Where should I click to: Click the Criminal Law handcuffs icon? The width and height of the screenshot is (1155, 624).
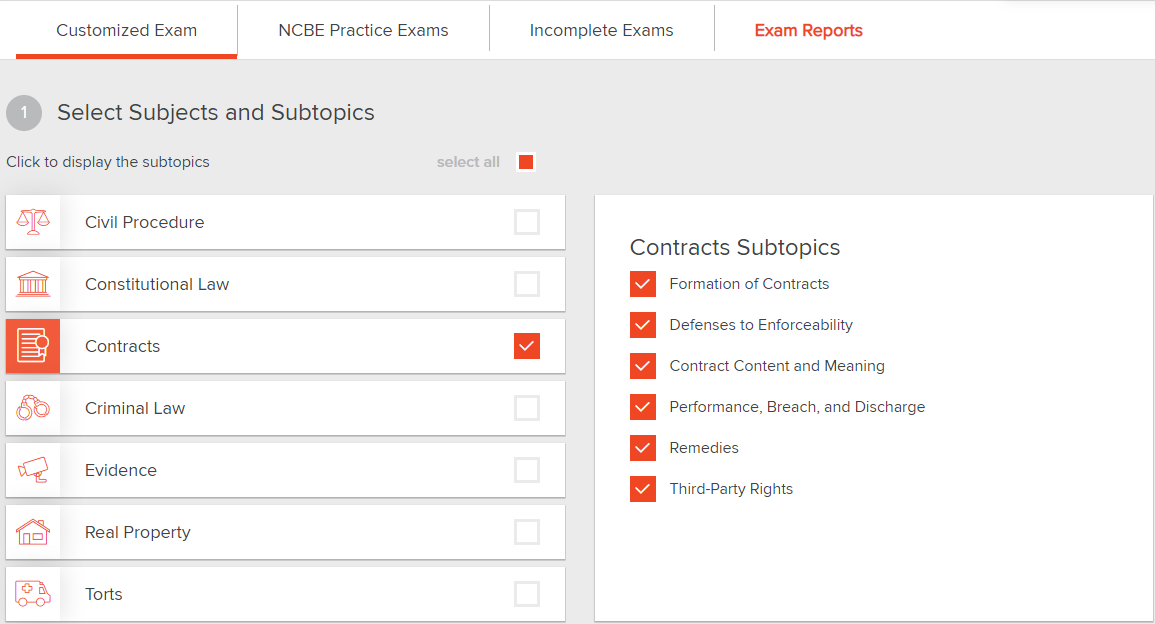(33, 407)
